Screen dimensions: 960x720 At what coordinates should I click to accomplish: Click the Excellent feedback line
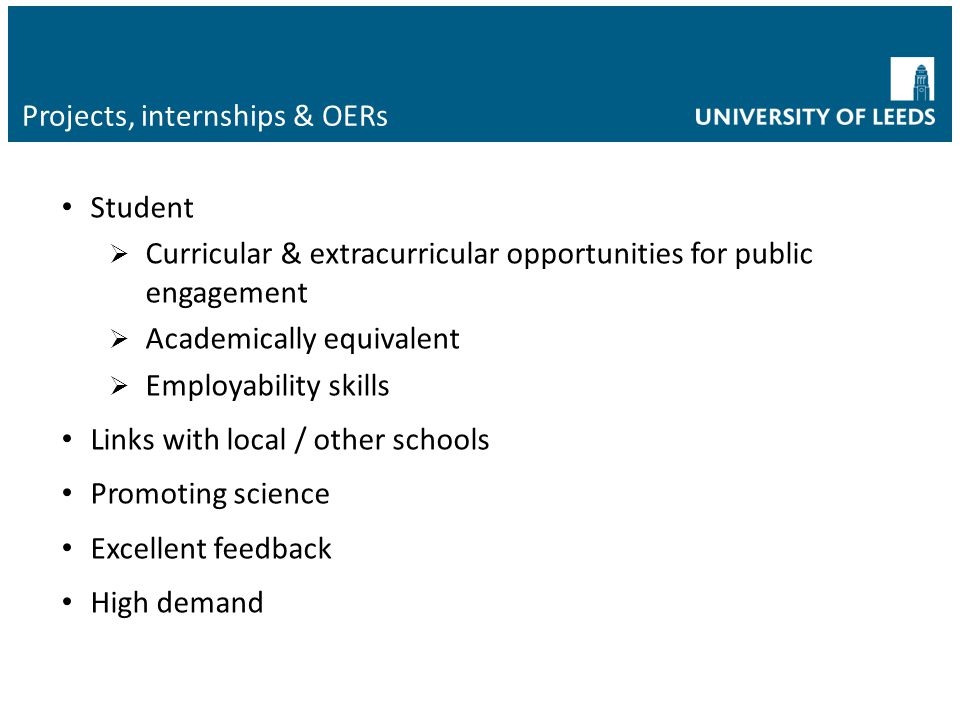[x=211, y=548]
